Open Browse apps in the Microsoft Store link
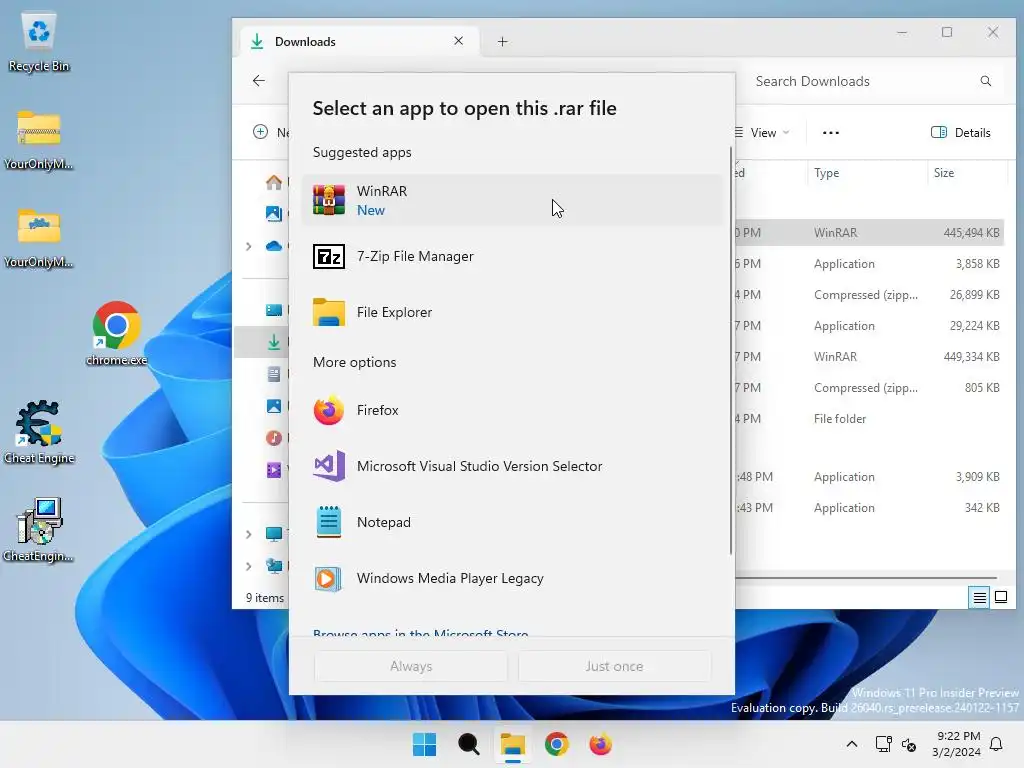Image resolution: width=1024 pixels, height=768 pixels. (421, 632)
